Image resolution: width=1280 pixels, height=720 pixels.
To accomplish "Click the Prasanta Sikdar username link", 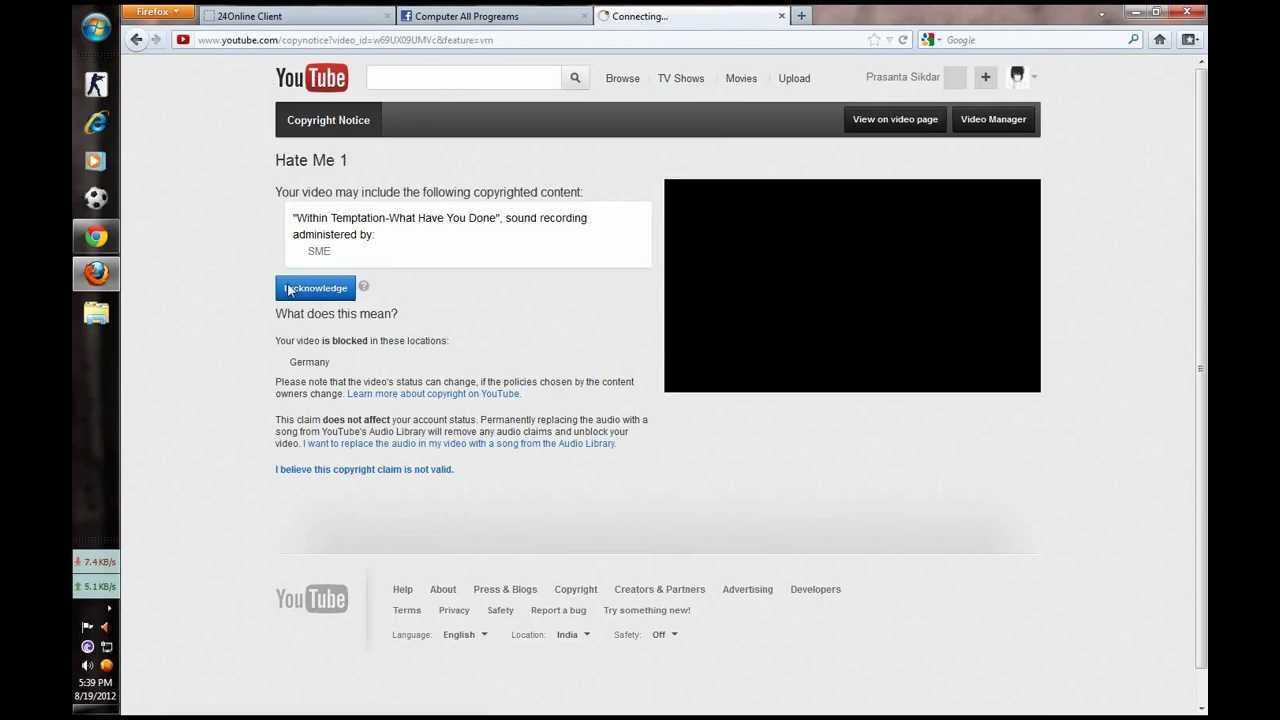I will pyautogui.click(x=903, y=77).
